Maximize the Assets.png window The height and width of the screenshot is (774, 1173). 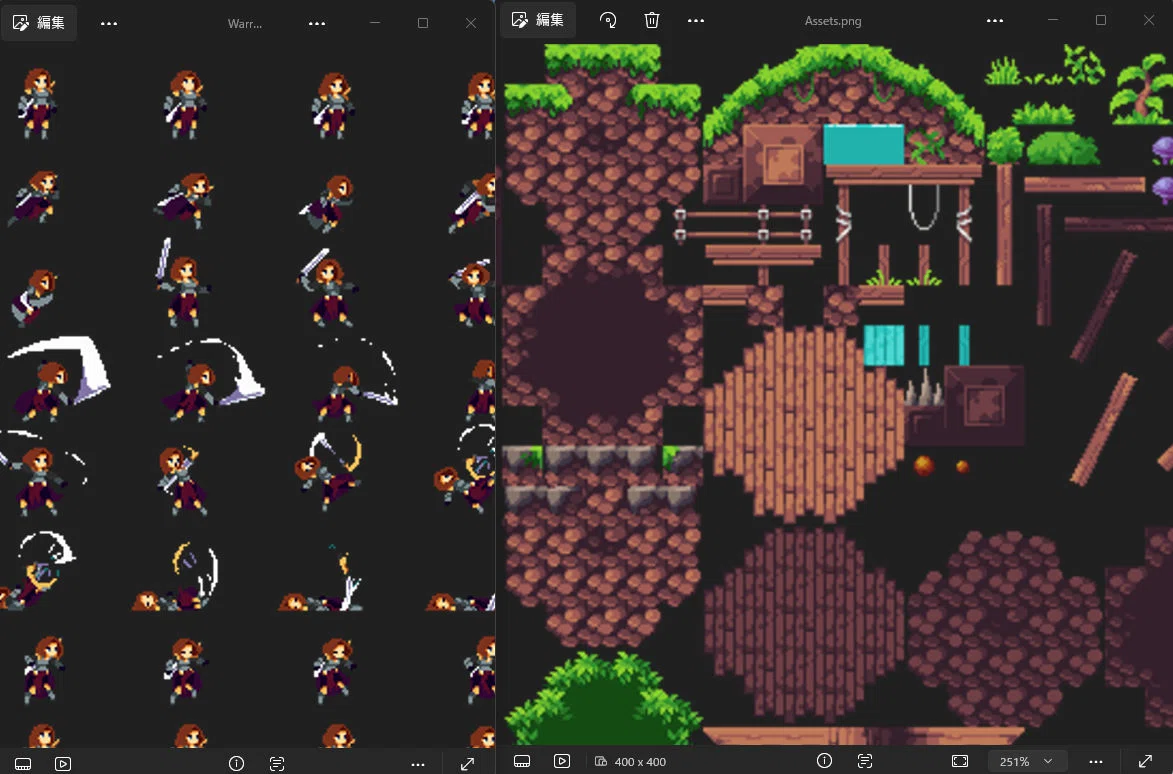coord(1100,20)
